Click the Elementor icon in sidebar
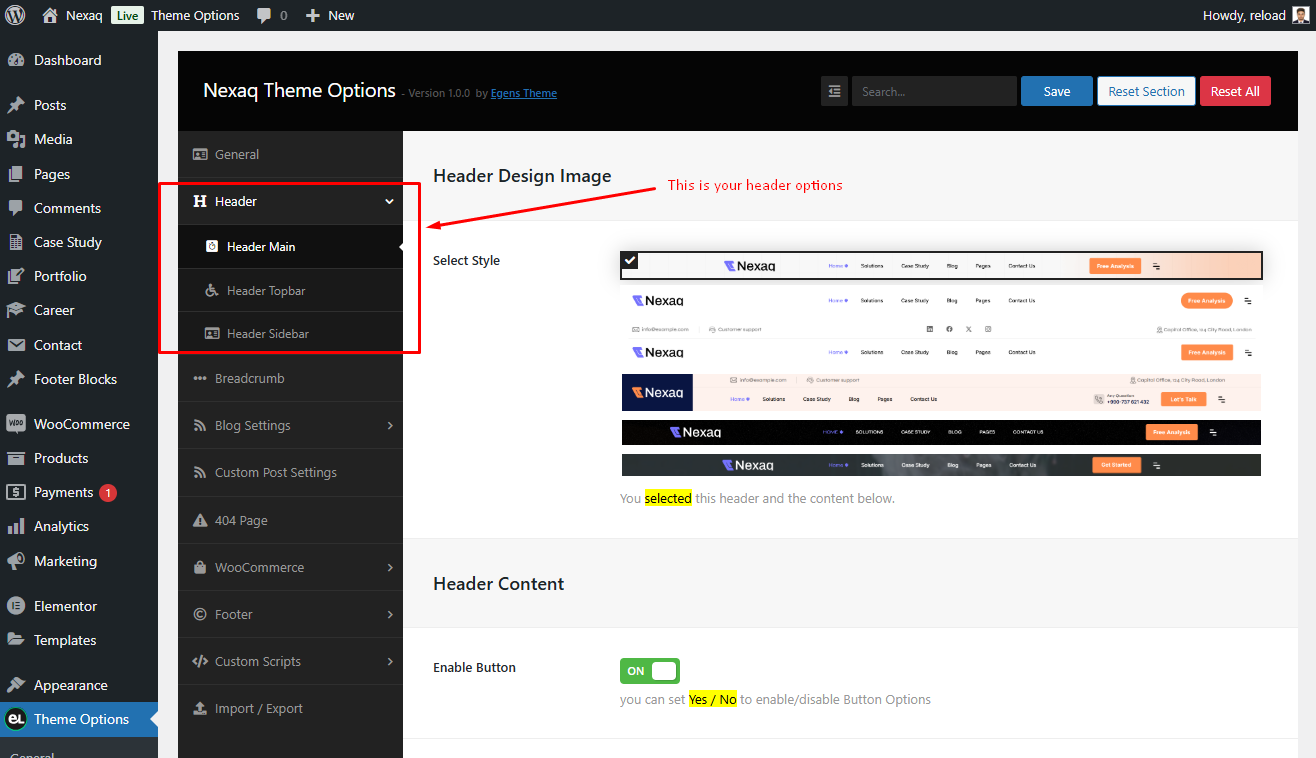Viewport: 1316px width, 758px height. 16,606
